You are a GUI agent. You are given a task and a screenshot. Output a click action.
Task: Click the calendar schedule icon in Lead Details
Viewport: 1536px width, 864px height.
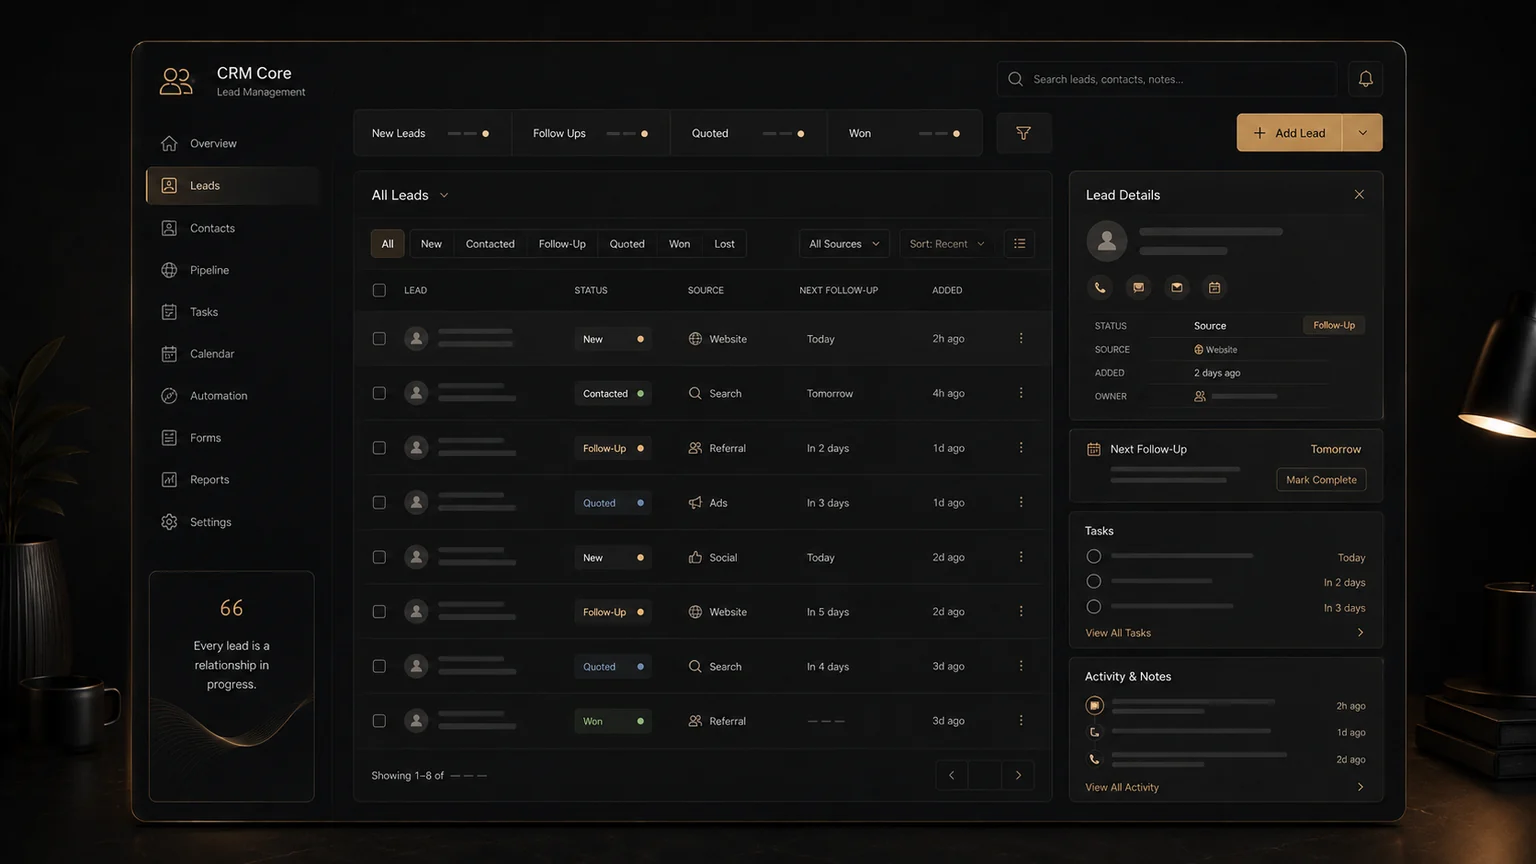click(x=1214, y=288)
